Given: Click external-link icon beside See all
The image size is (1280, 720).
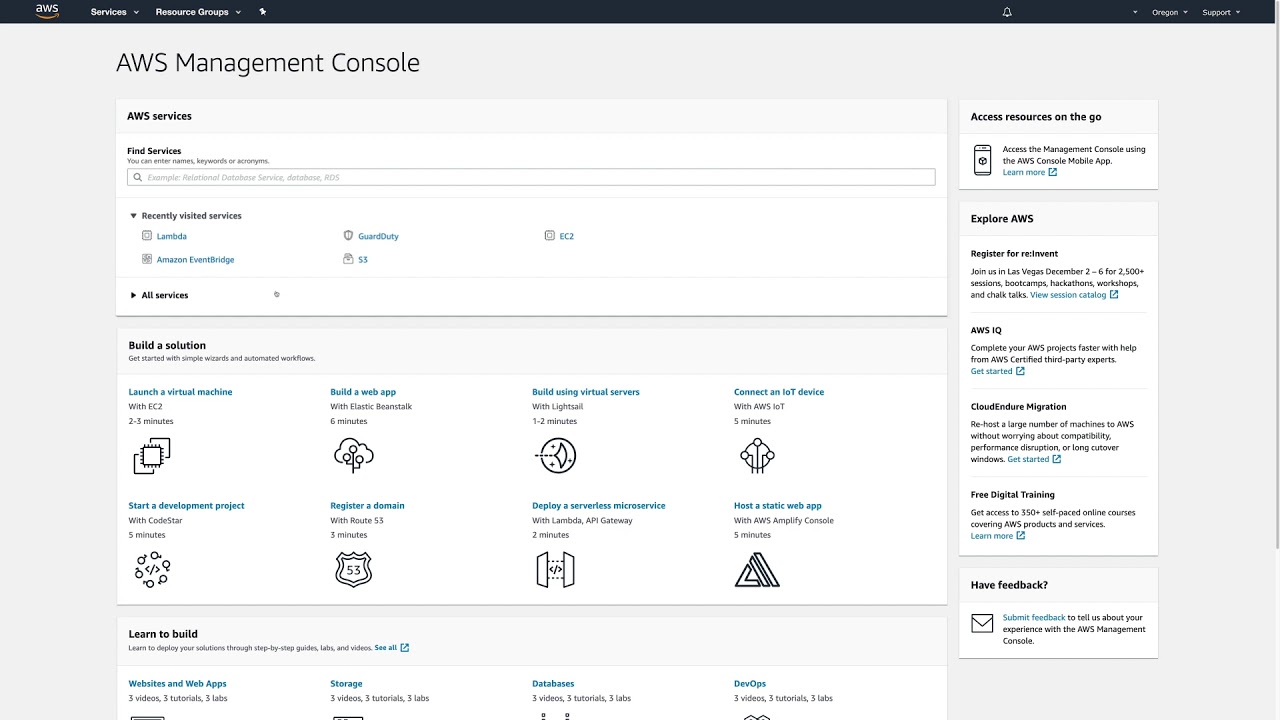Looking at the screenshot, I should point(405,648).
